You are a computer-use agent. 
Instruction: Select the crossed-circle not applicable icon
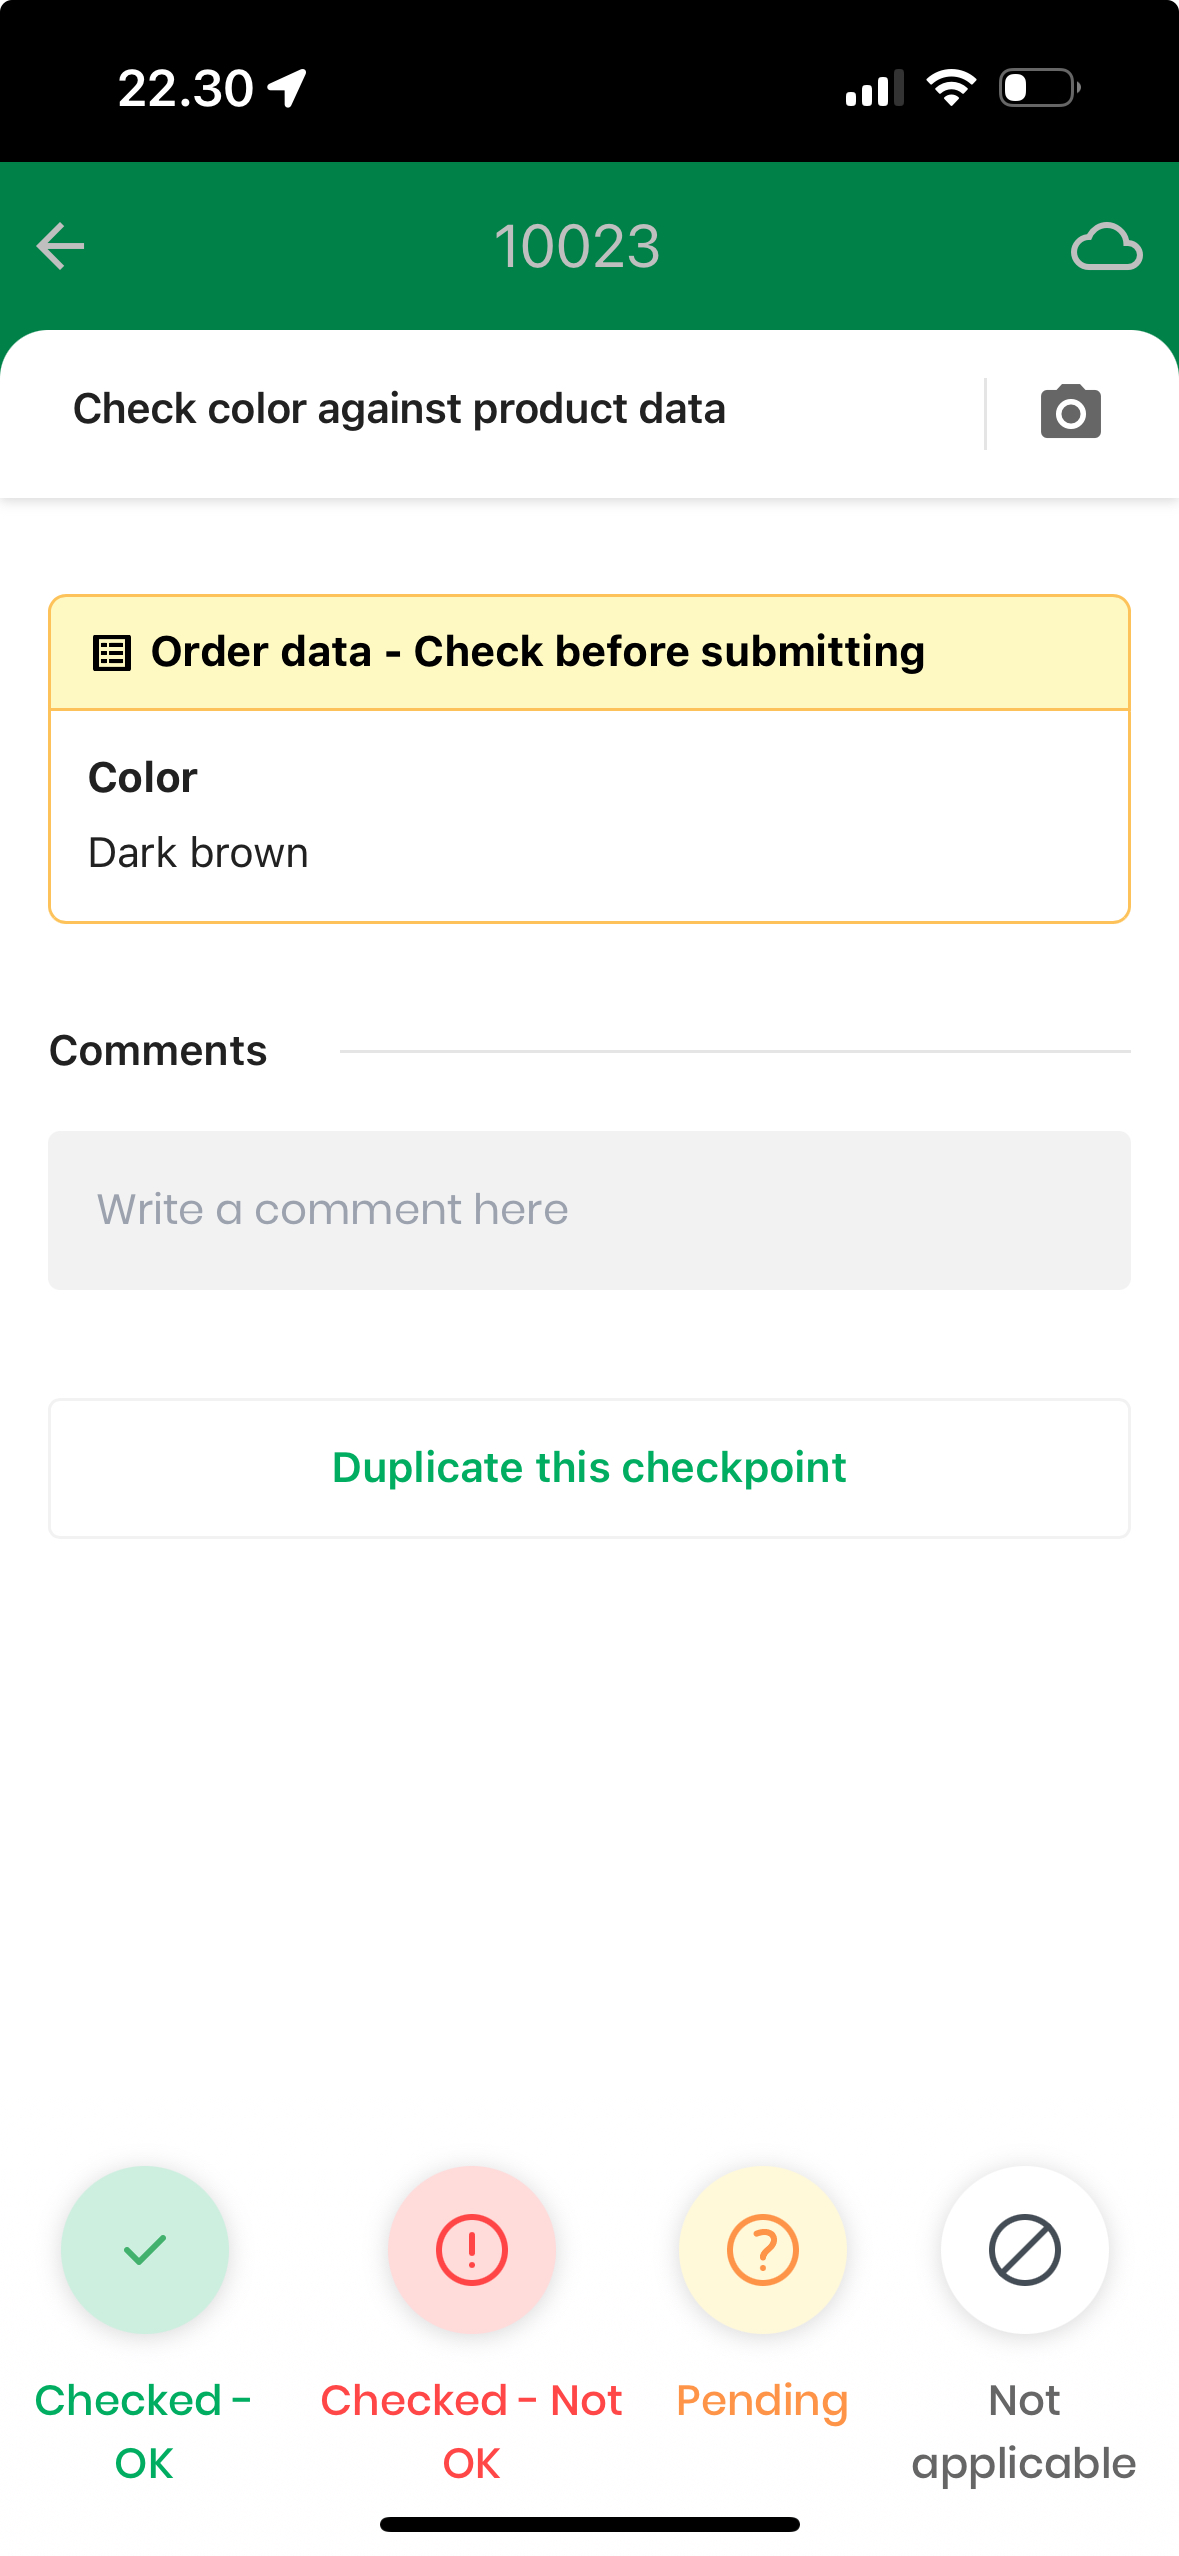click(1024, 2249)
